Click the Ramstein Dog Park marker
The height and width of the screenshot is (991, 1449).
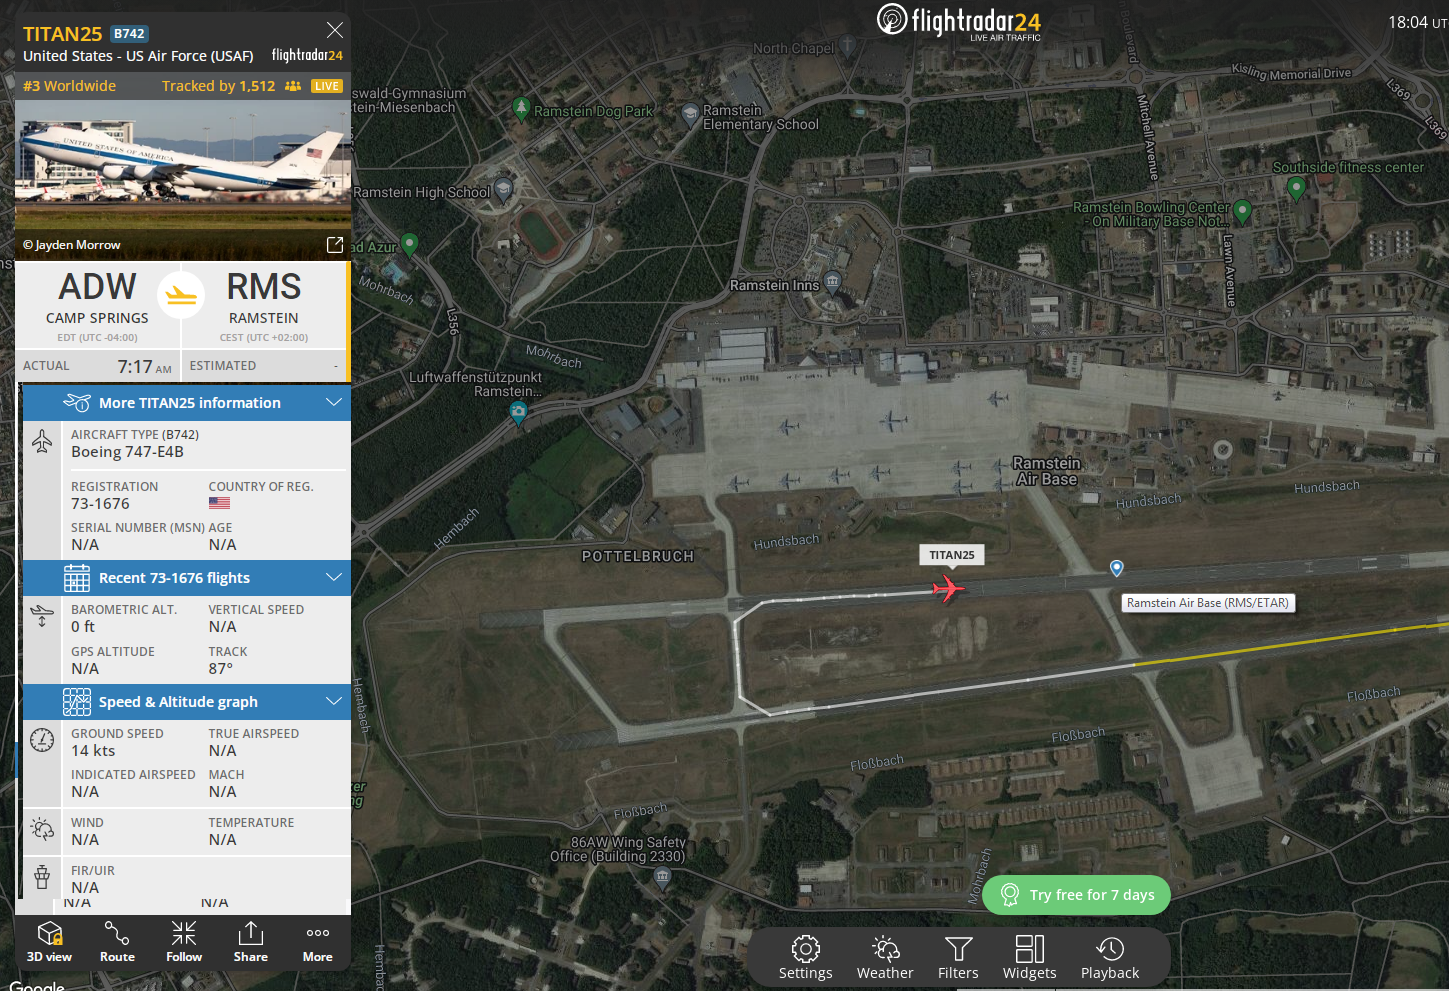[521, 107]
